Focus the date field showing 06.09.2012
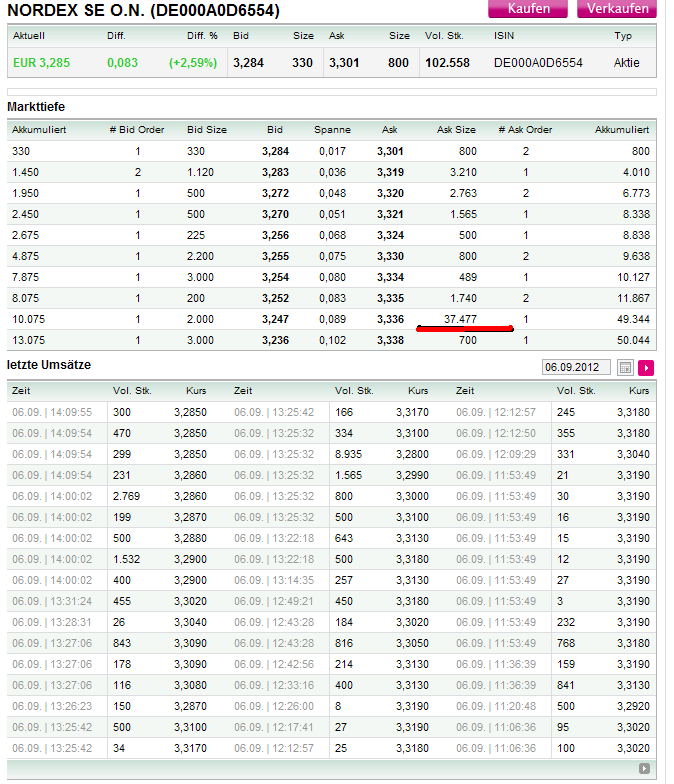Screen dimensions: 674x784 click(x=578, y=367)
